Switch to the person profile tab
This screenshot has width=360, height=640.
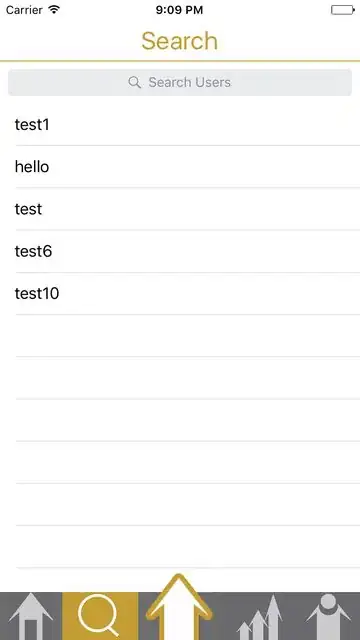[x=329, y=616]
